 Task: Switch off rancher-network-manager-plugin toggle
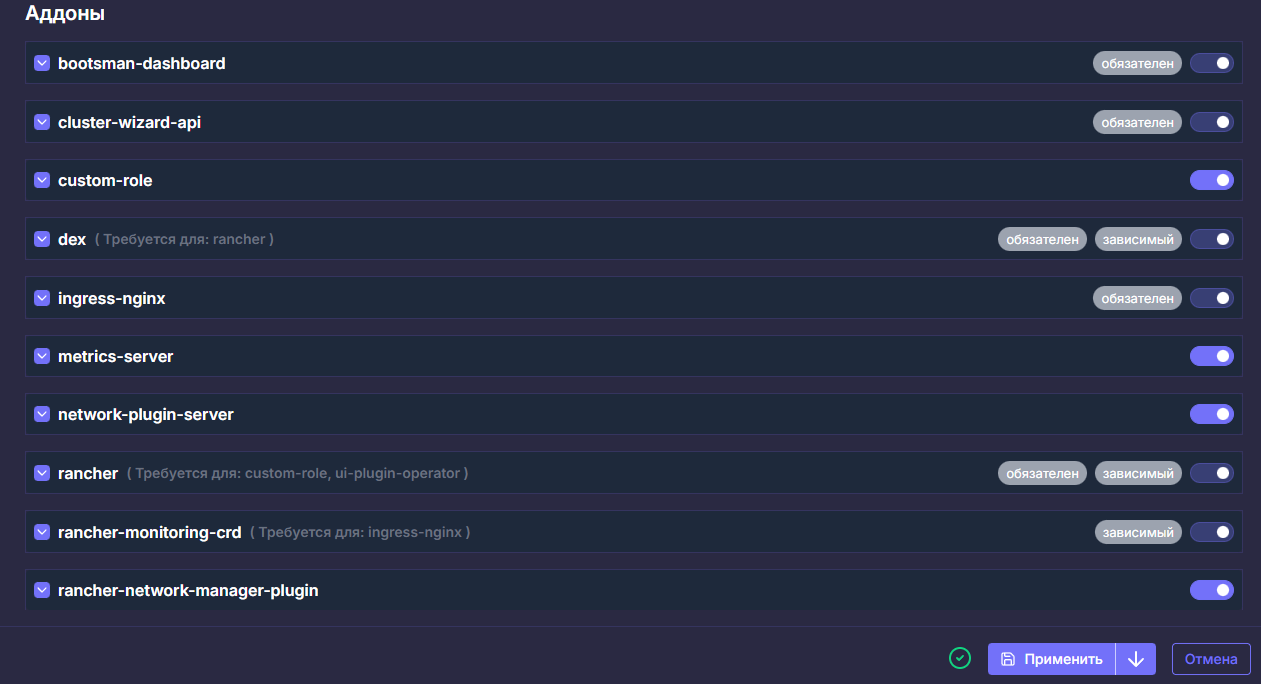tap(1212, 590)
